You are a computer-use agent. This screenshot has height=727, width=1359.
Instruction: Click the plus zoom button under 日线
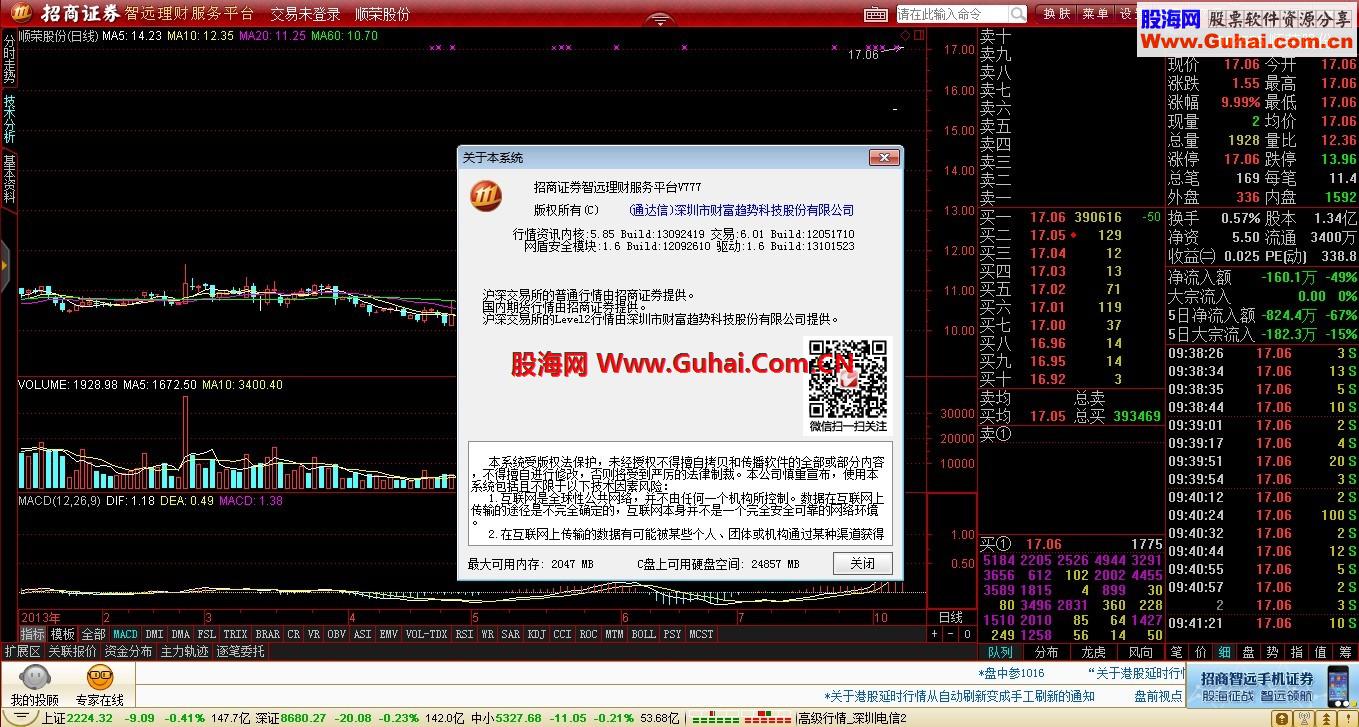(935, 634)
